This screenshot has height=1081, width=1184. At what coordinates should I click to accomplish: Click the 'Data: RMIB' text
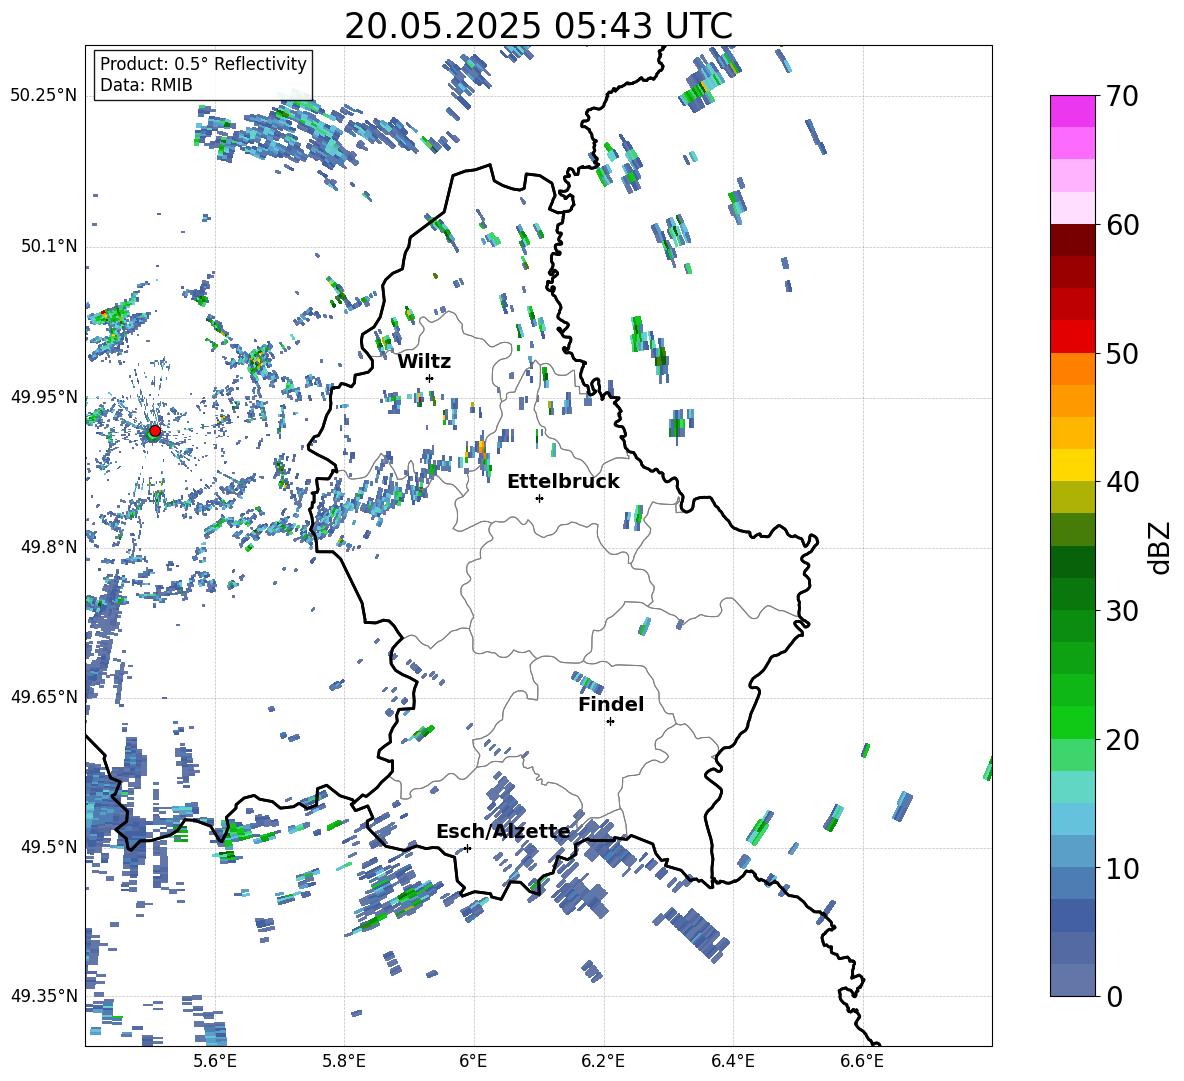coord(146,85)
